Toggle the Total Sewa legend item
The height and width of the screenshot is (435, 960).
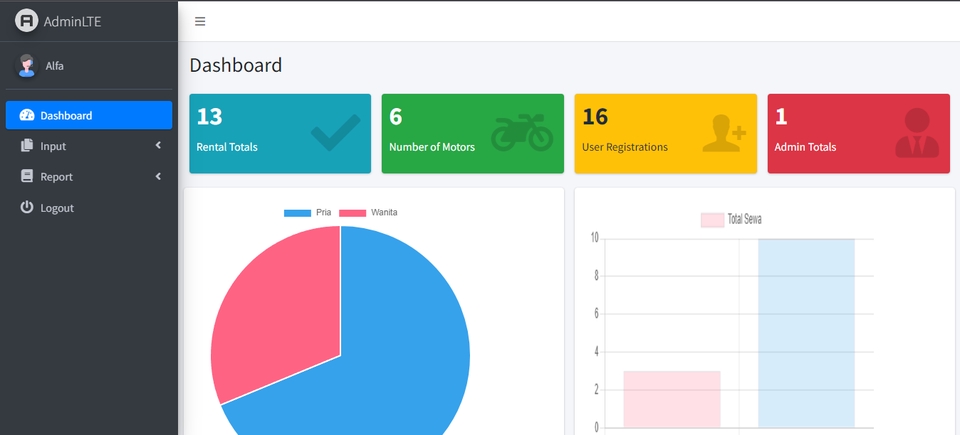(731, 219)
